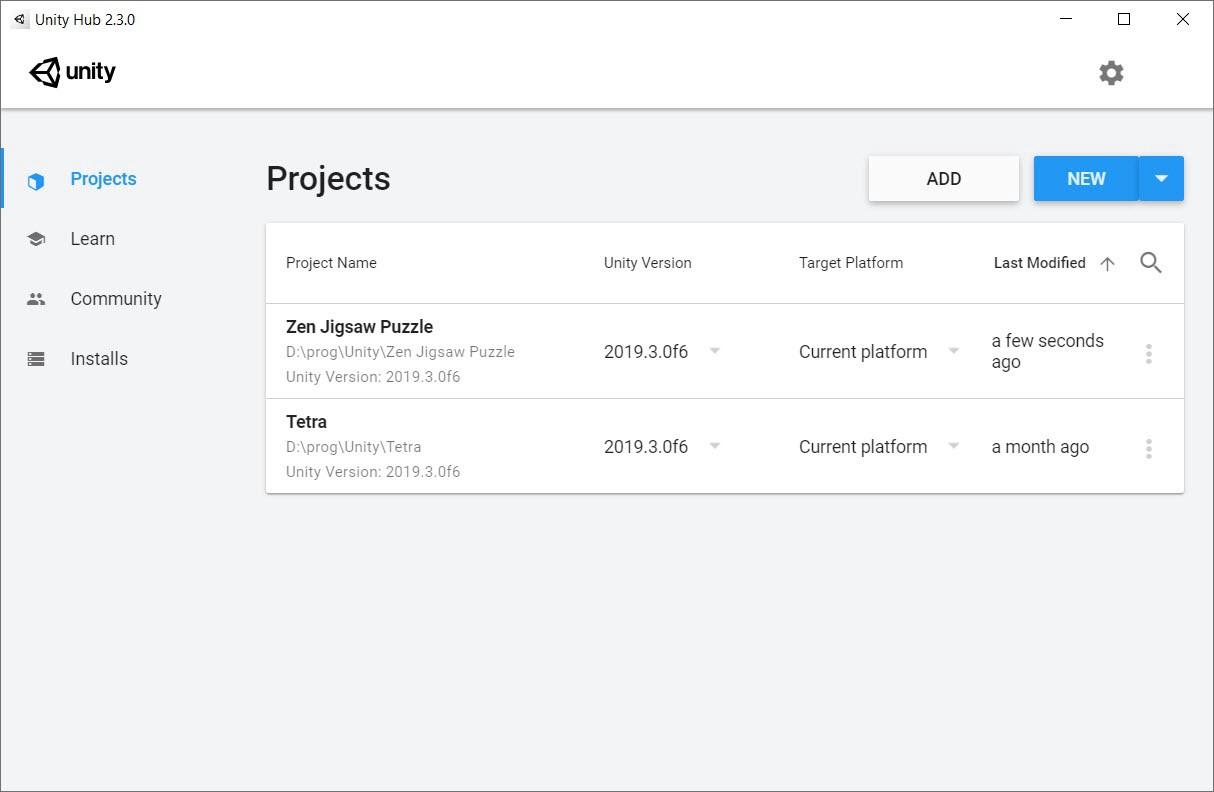Click the Unity logo in header

pos(72,72)
